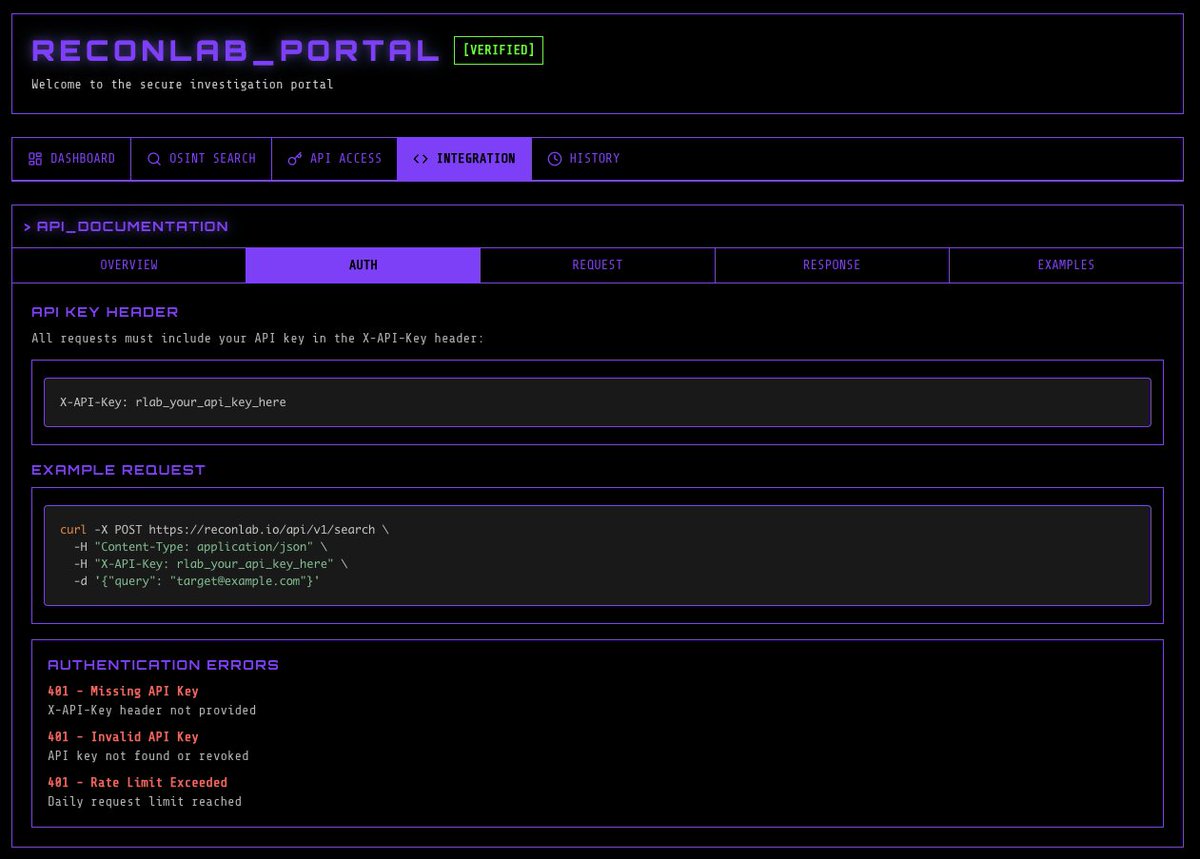Click the query target@example.com data line
Screen dimensions: 1200x859
point(196,581)
